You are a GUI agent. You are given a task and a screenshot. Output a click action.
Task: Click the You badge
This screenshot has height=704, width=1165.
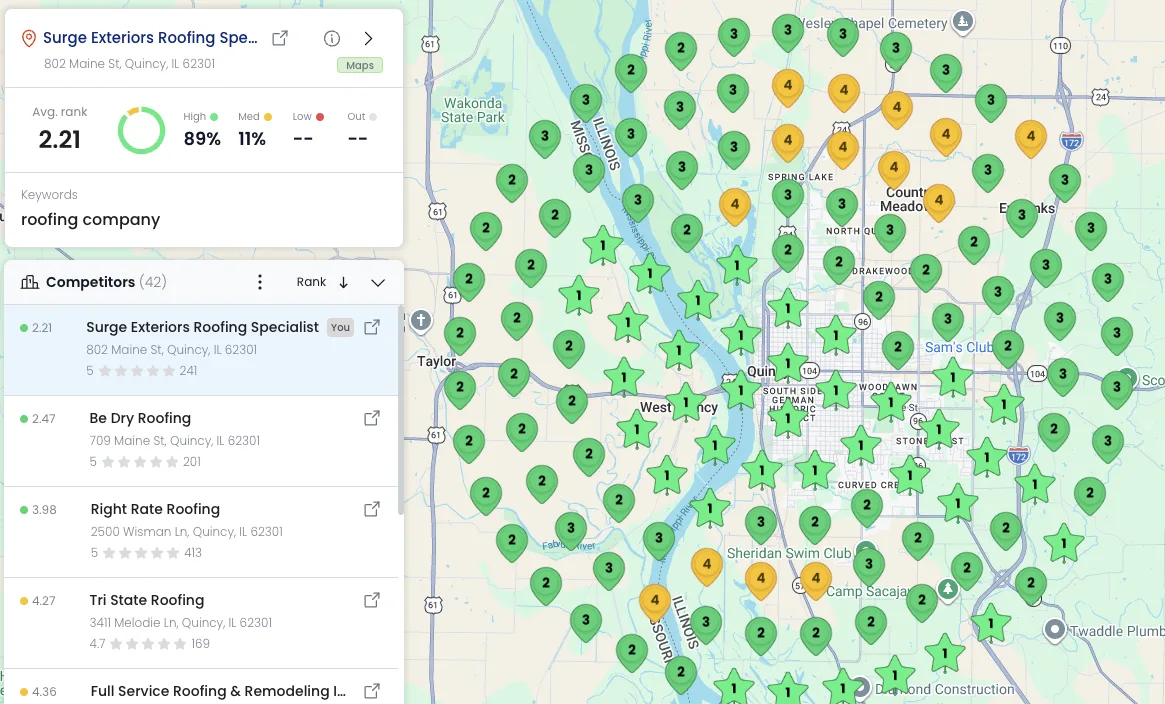tap(340, 327)
